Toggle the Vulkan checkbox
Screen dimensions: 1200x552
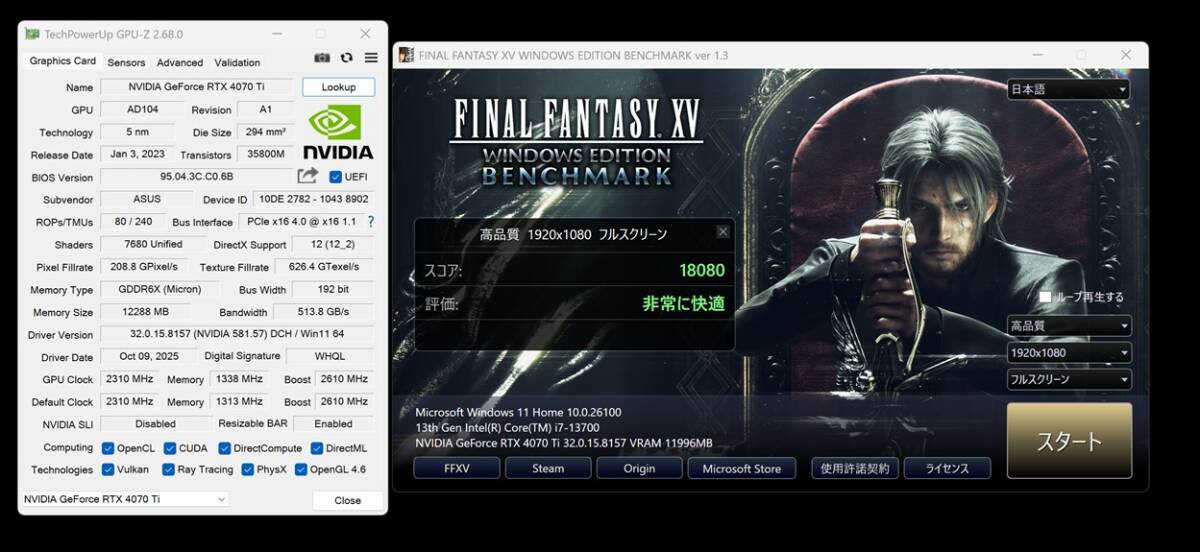coord(108,470)
